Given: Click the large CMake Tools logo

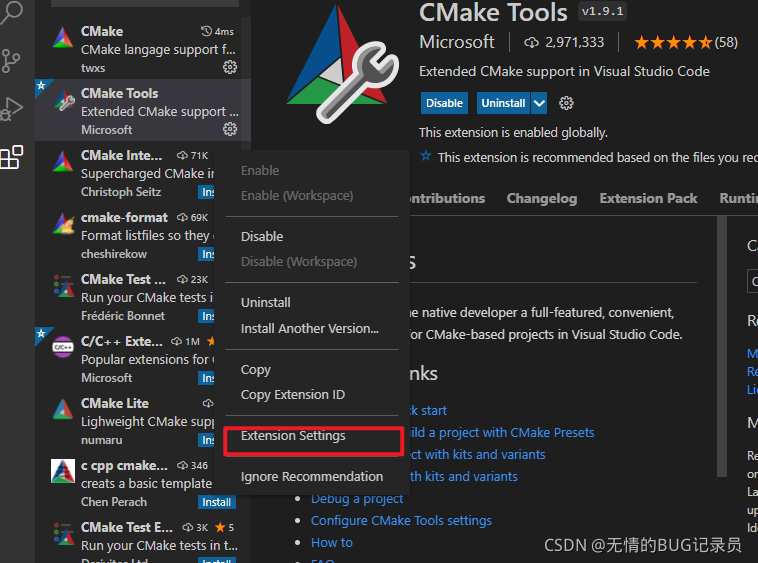Looking at the screenshot, I should point(342,65).
